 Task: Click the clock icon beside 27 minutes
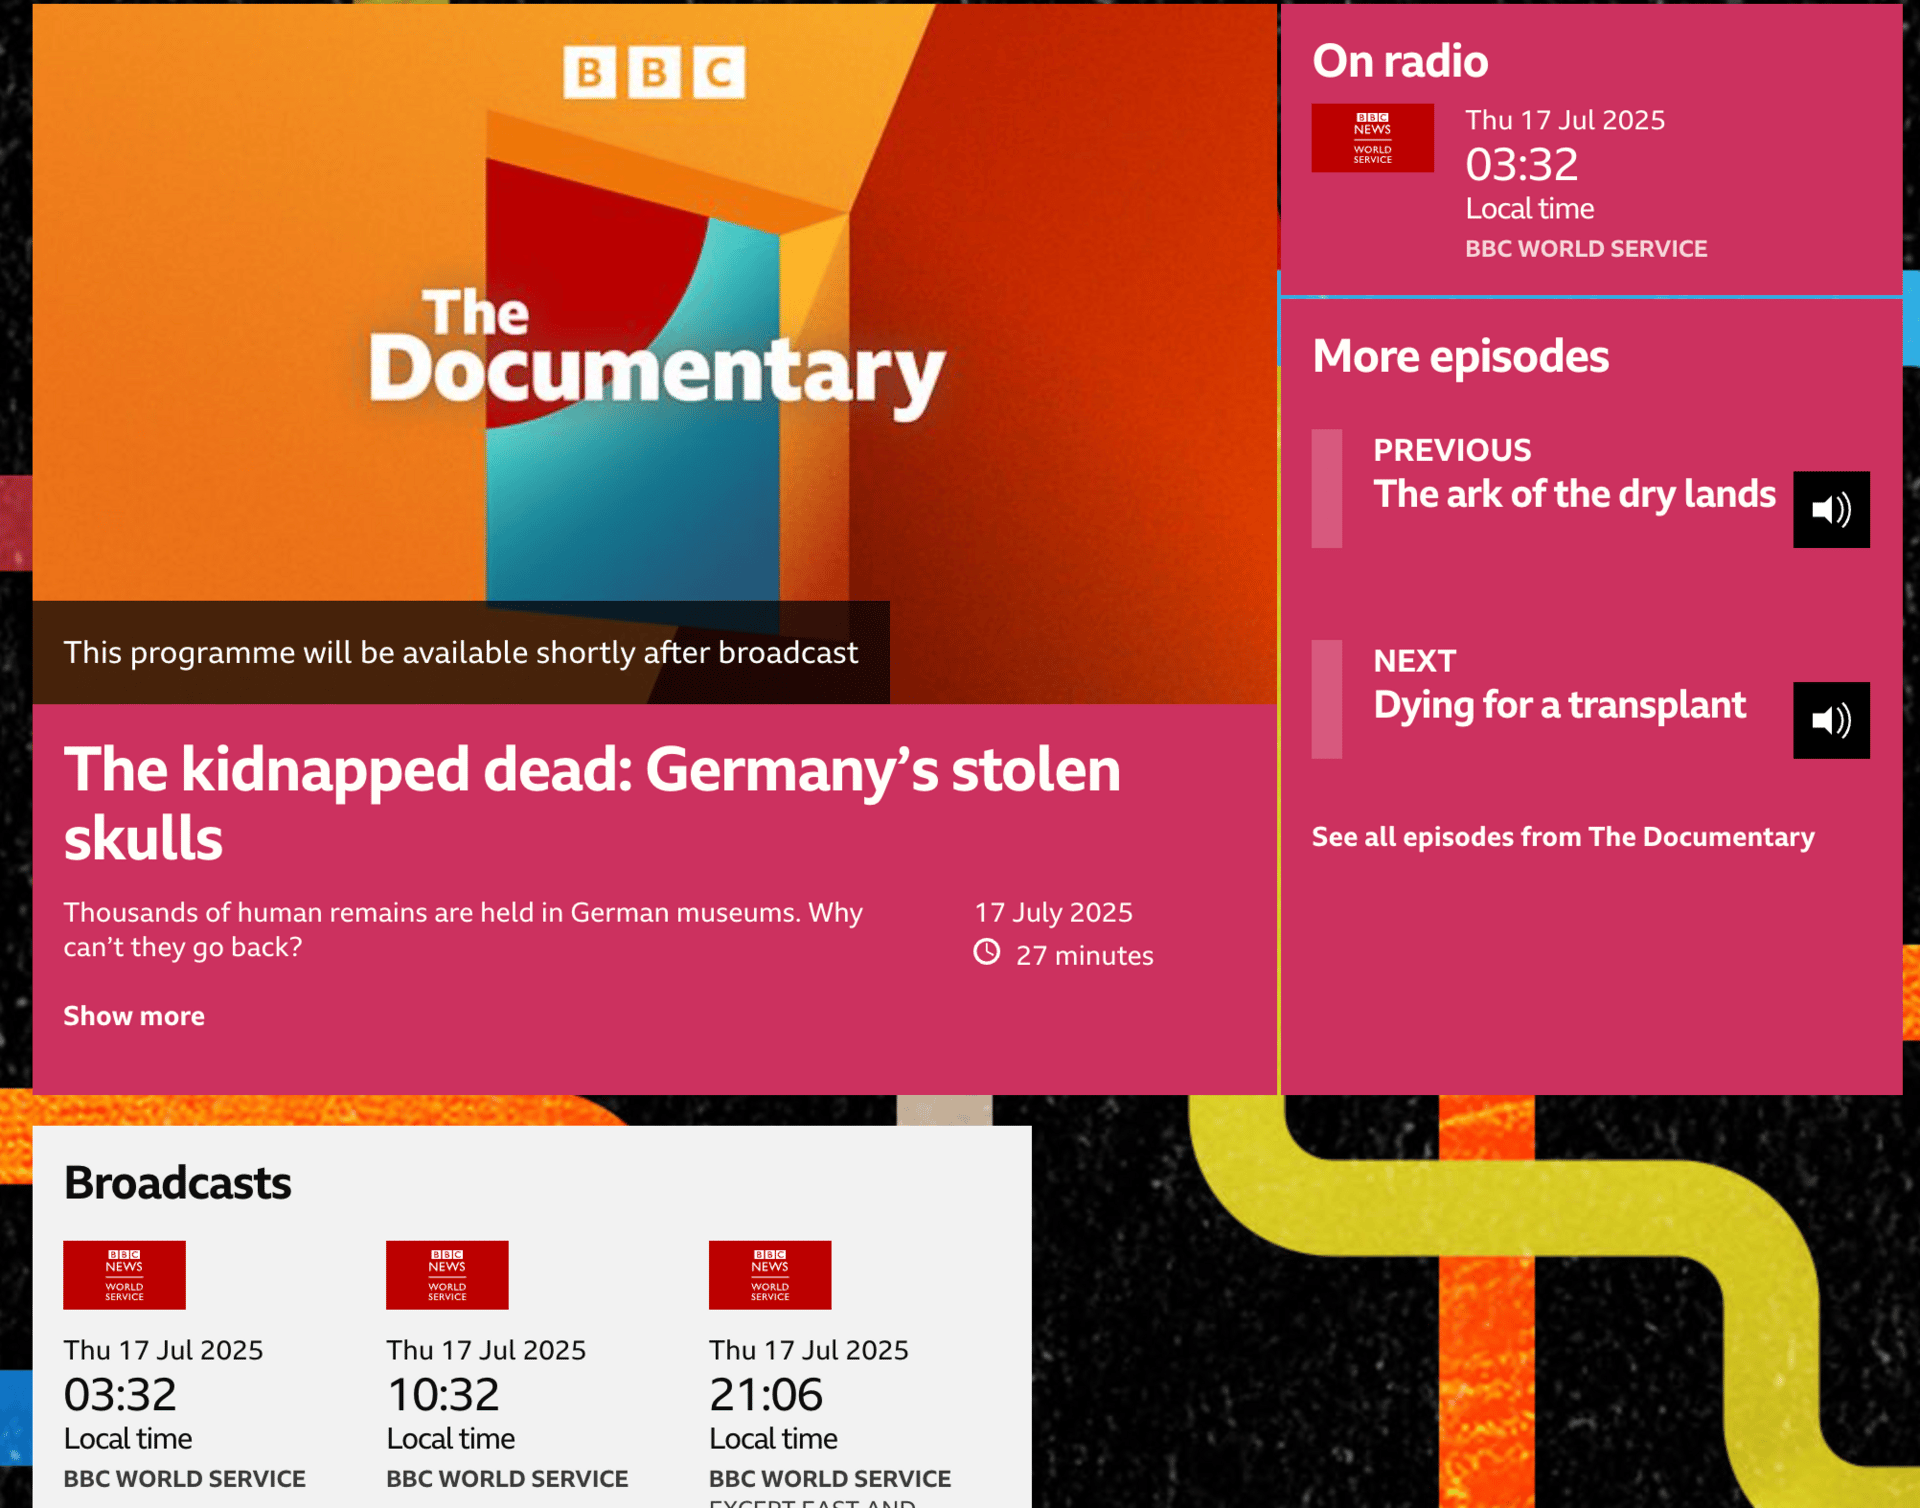pyautogui.click(x=987, y=952)
